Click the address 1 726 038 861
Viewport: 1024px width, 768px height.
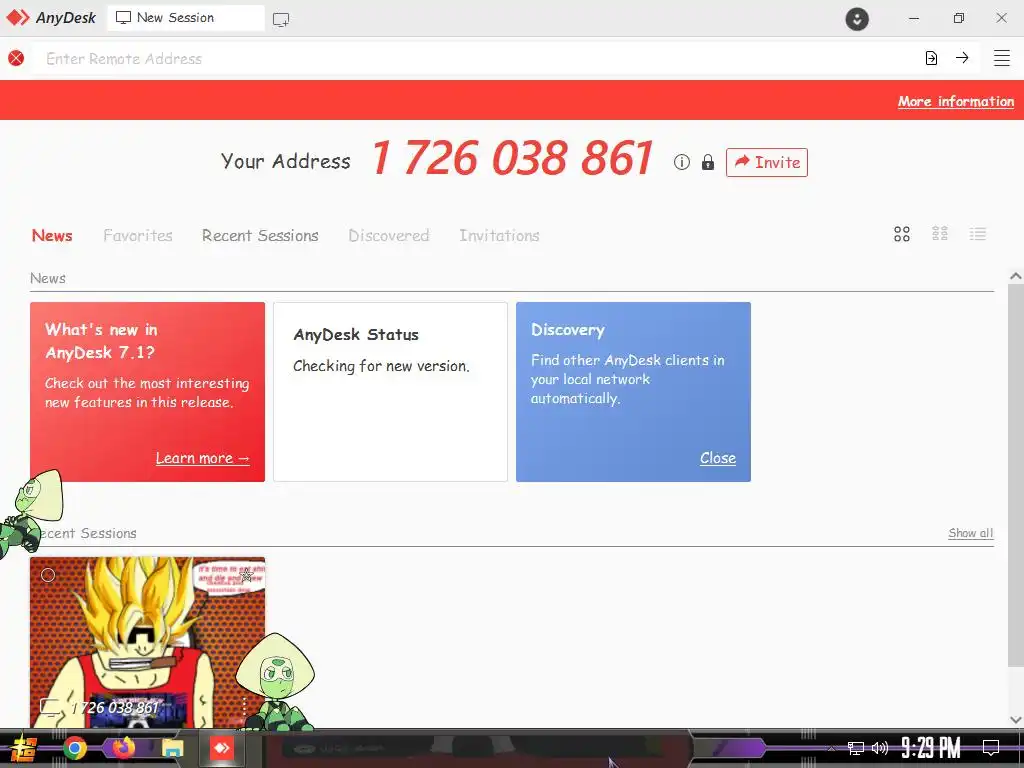click(512, 158)
